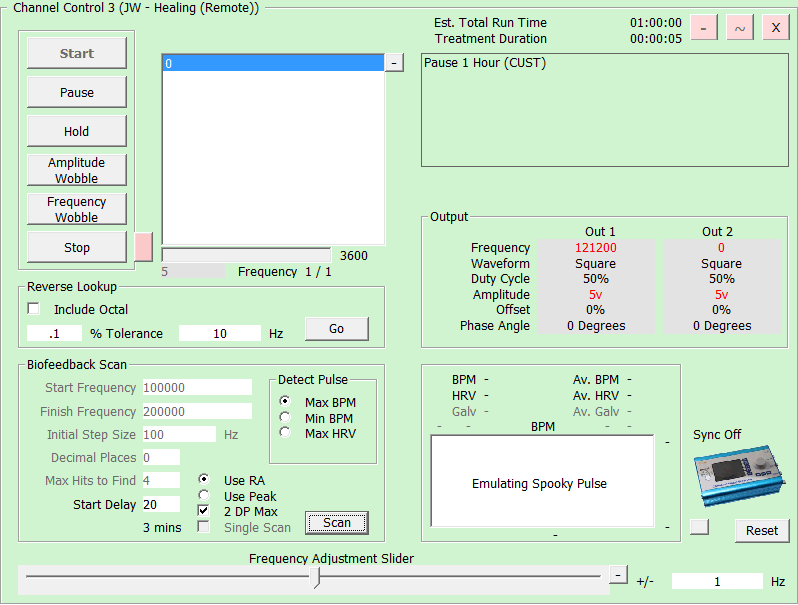
Task: Select the Max HRV radio button
Action: click(x=285, y=433)
